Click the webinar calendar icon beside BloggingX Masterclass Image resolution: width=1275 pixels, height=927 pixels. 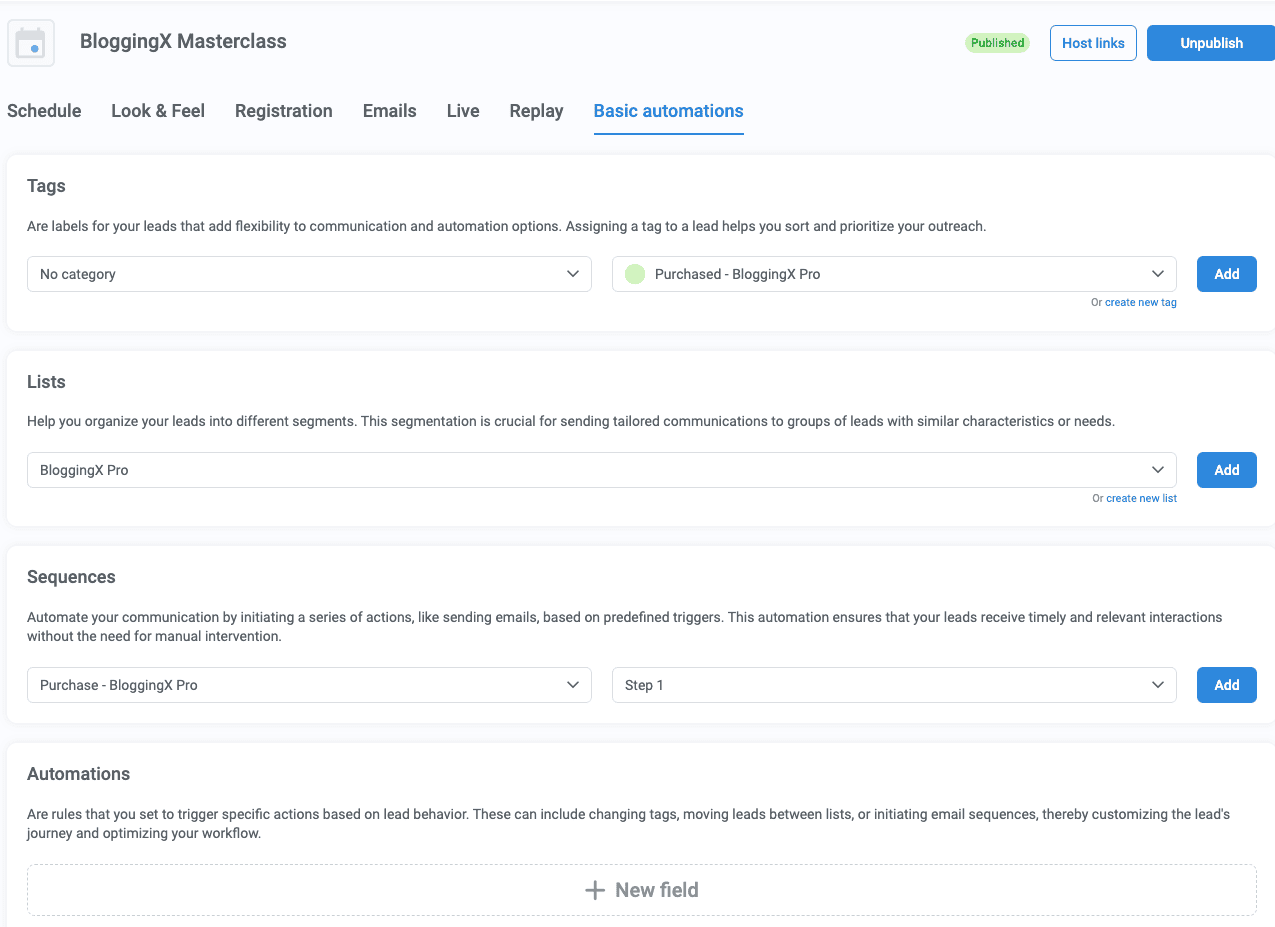point(31,43)
